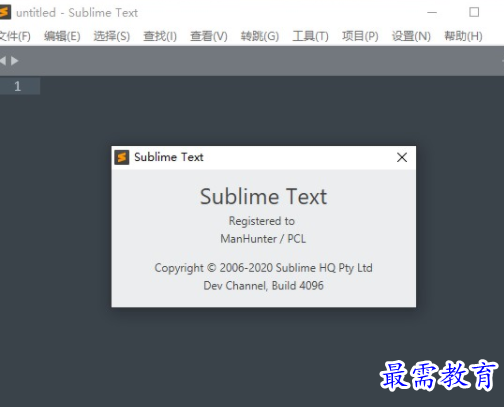Click the 'Registered to' text
Viewport: 504px width, 407px height.
(x=262, y=221)
